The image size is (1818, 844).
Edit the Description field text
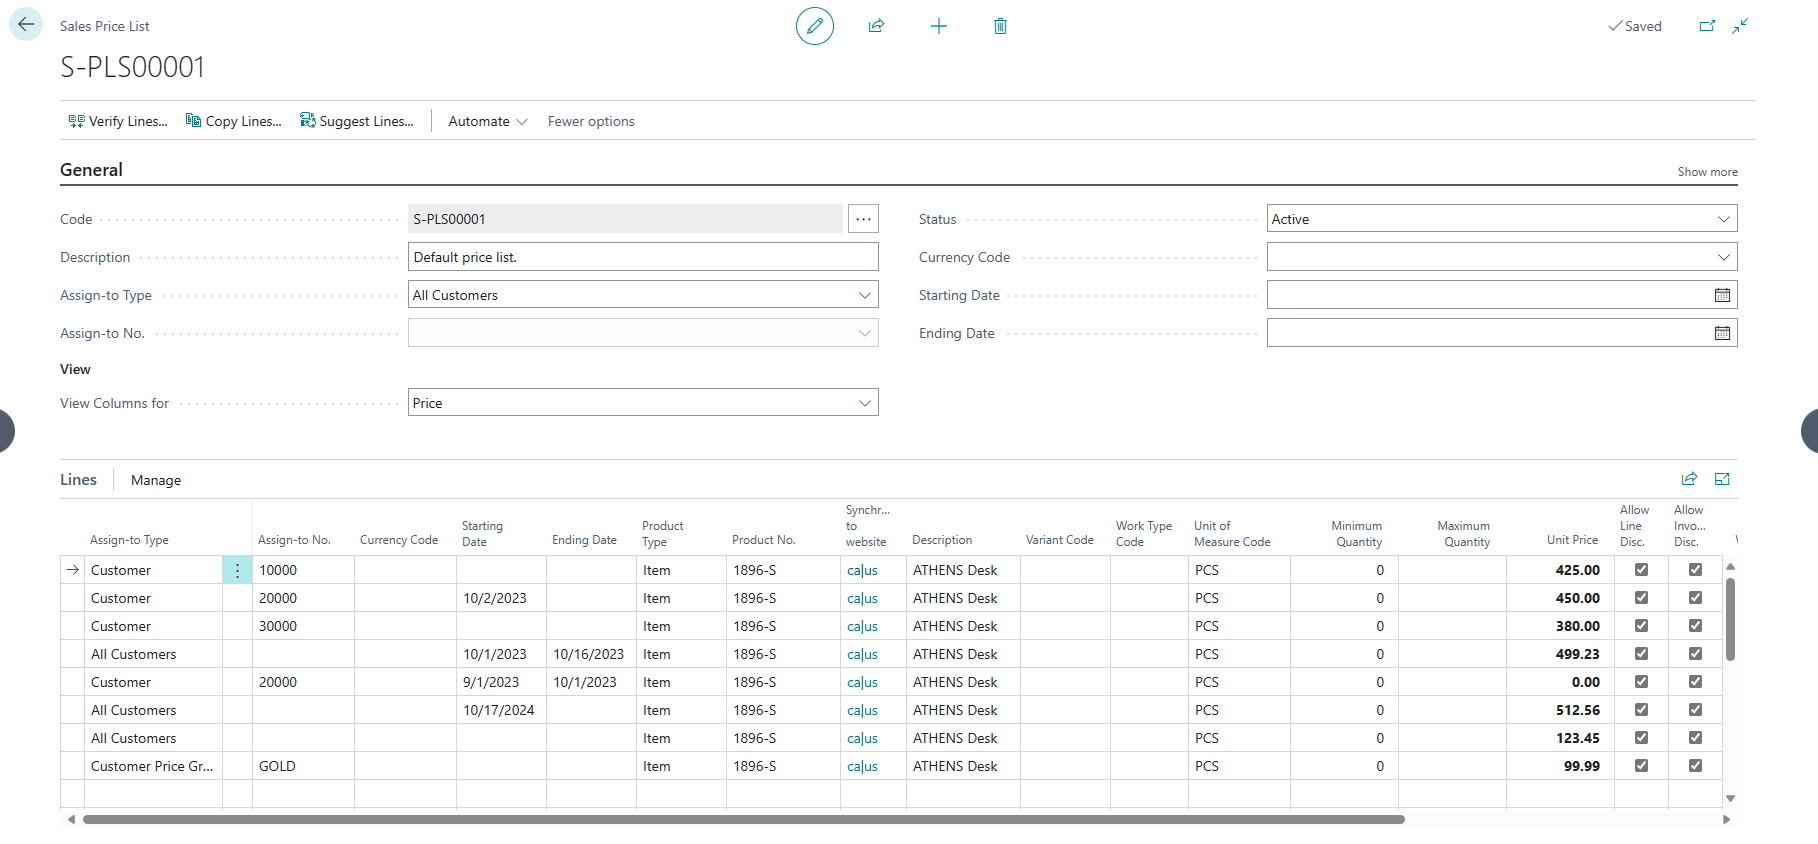point(643,257)
